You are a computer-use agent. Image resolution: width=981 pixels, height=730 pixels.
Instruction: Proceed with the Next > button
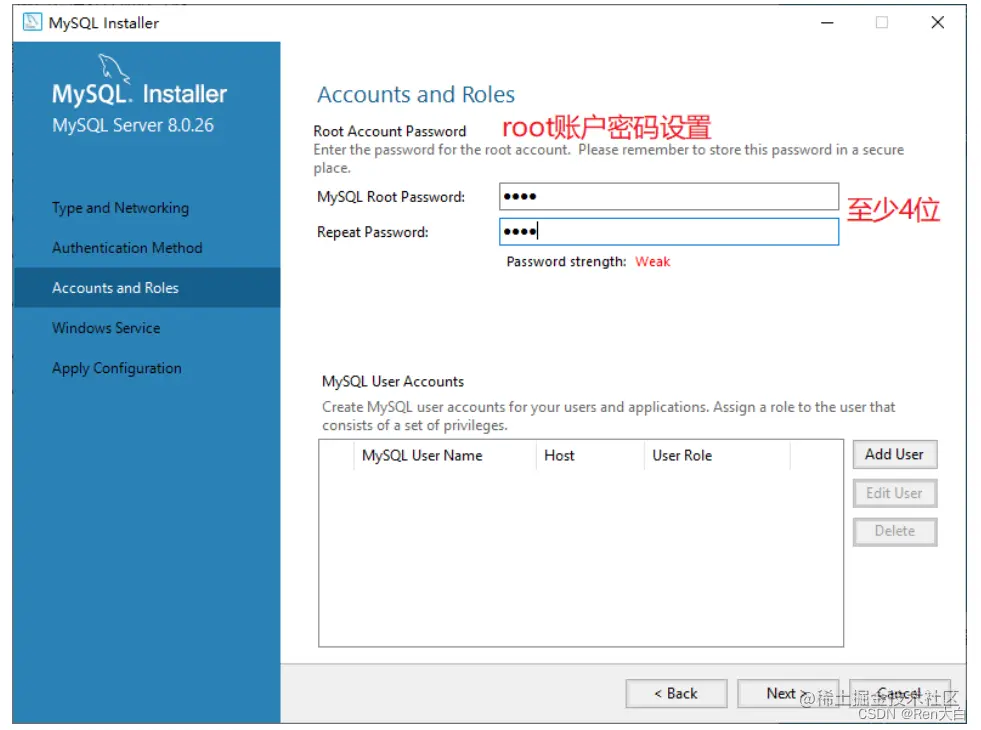coord(788,693)
